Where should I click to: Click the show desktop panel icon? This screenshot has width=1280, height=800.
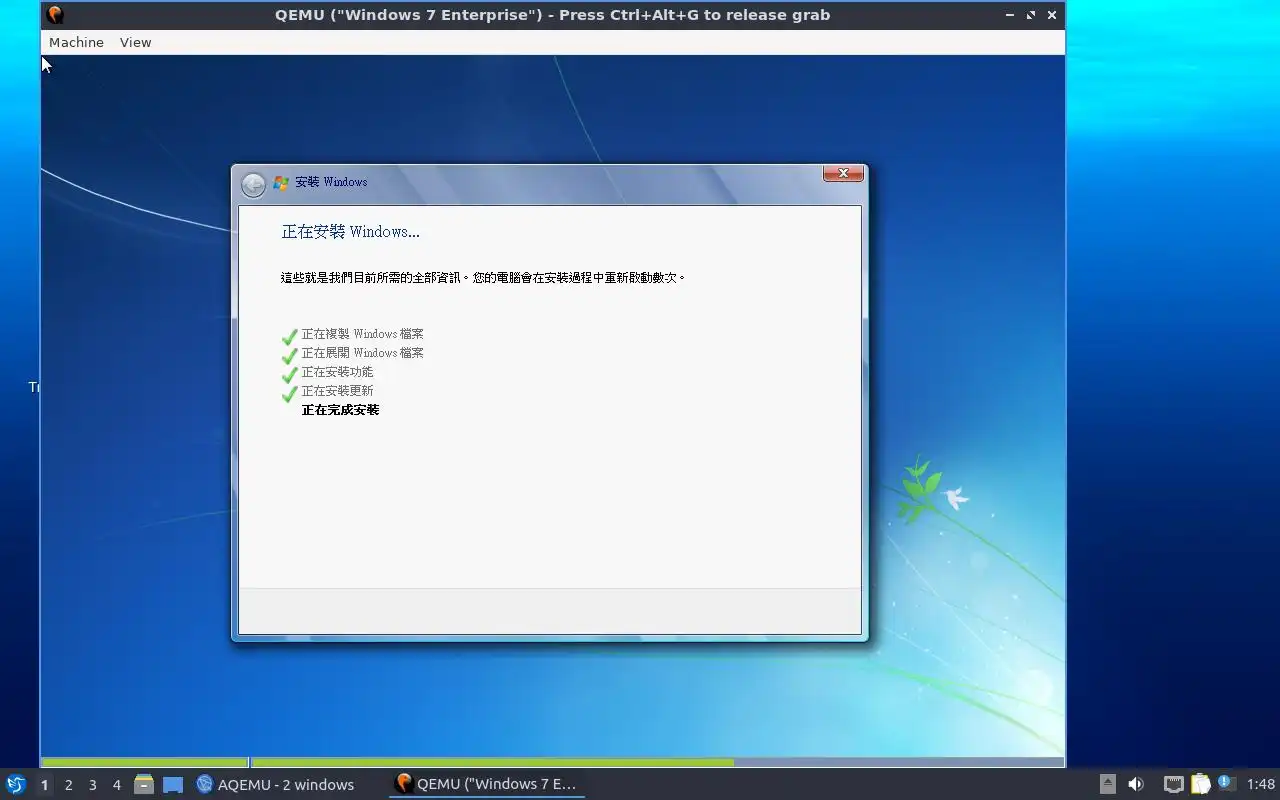click(x=173, y=785)
